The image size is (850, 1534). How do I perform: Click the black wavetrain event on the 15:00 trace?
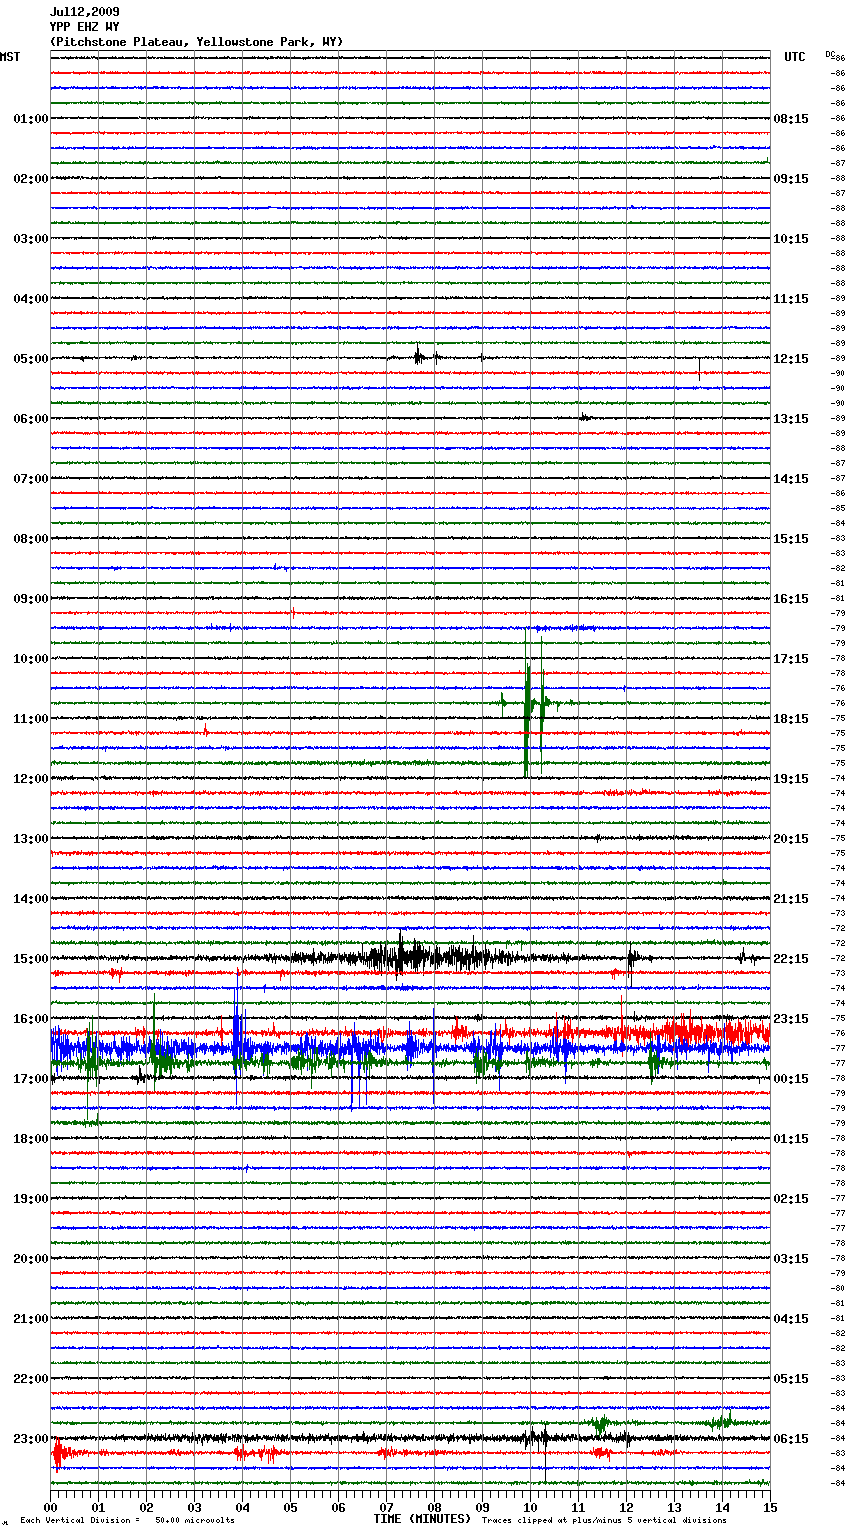[420, 957]
